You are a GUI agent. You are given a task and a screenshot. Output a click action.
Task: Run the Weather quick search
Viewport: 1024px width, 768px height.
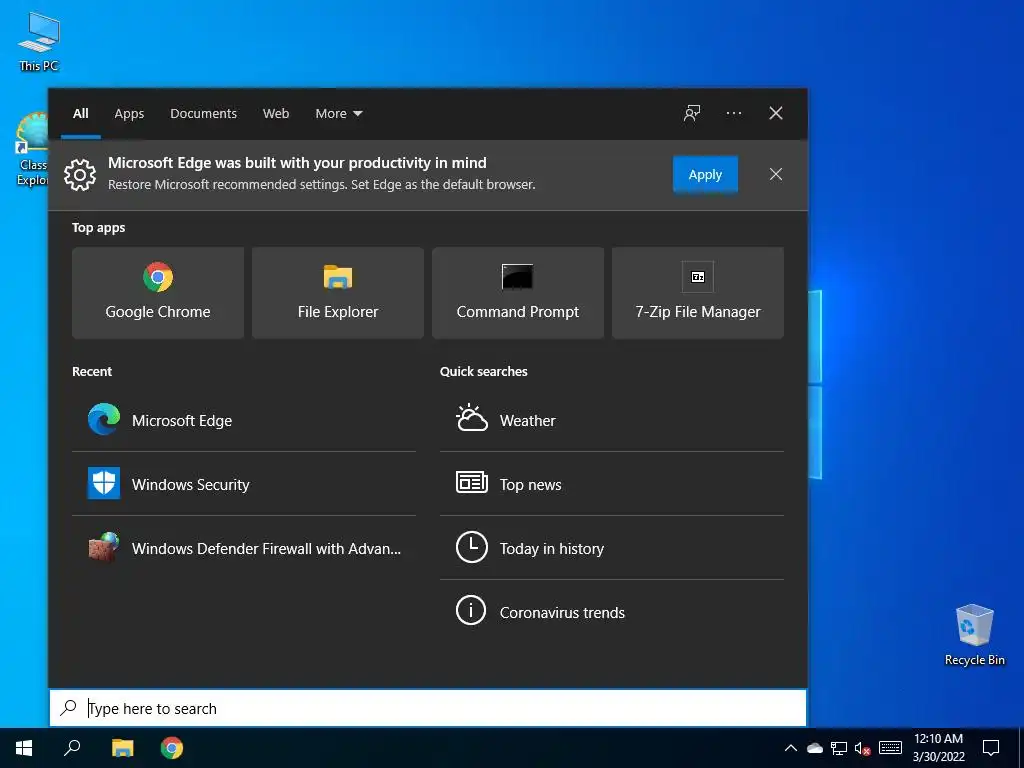(612, 420)
